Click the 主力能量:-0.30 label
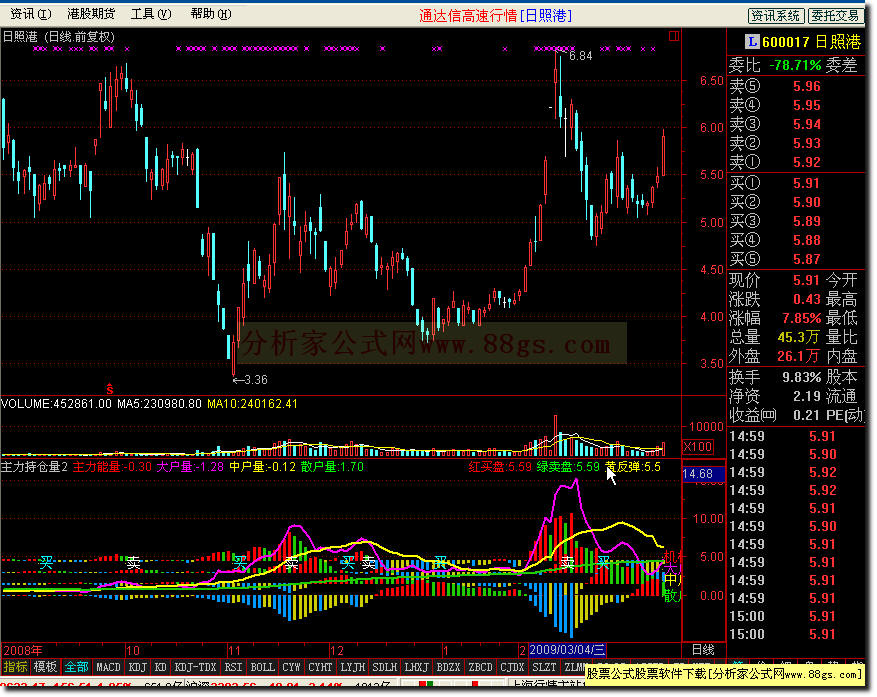 click(112, 467)
